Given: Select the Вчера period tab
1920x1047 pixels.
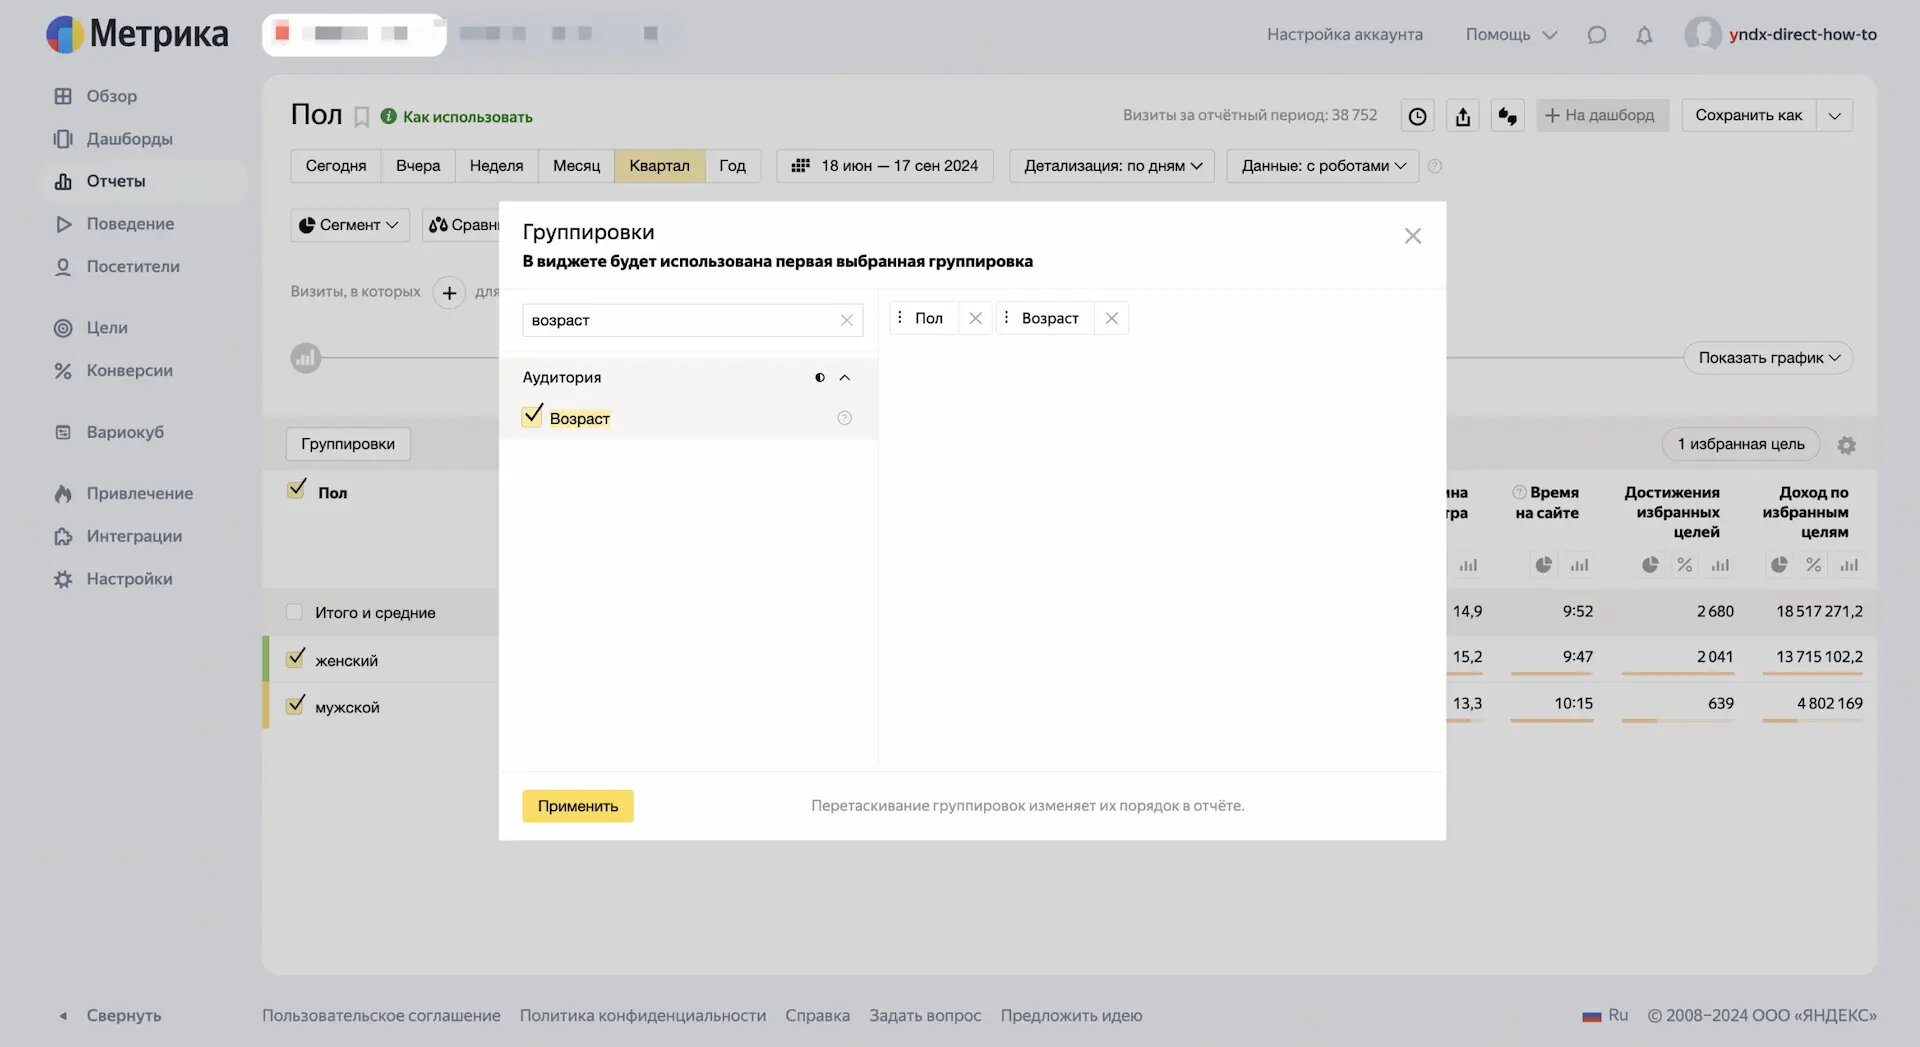Looking at the screenshot, I should tap(418, 166).
